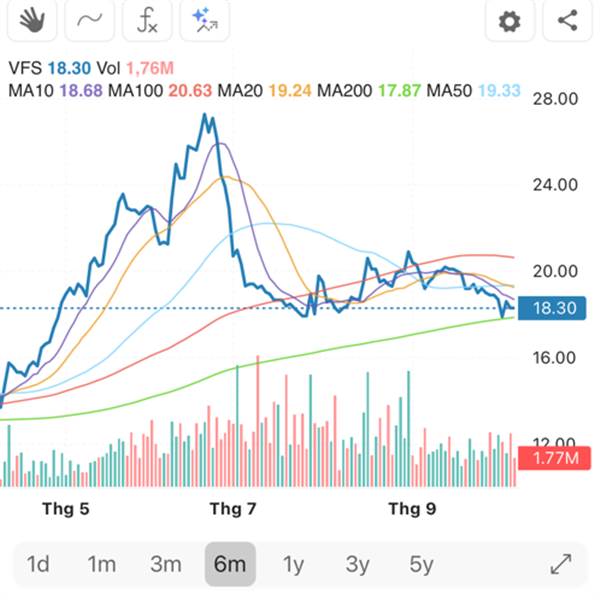Show the 5y time range
This screenshot has height=600, width=600.
click(x=421, y=564)
